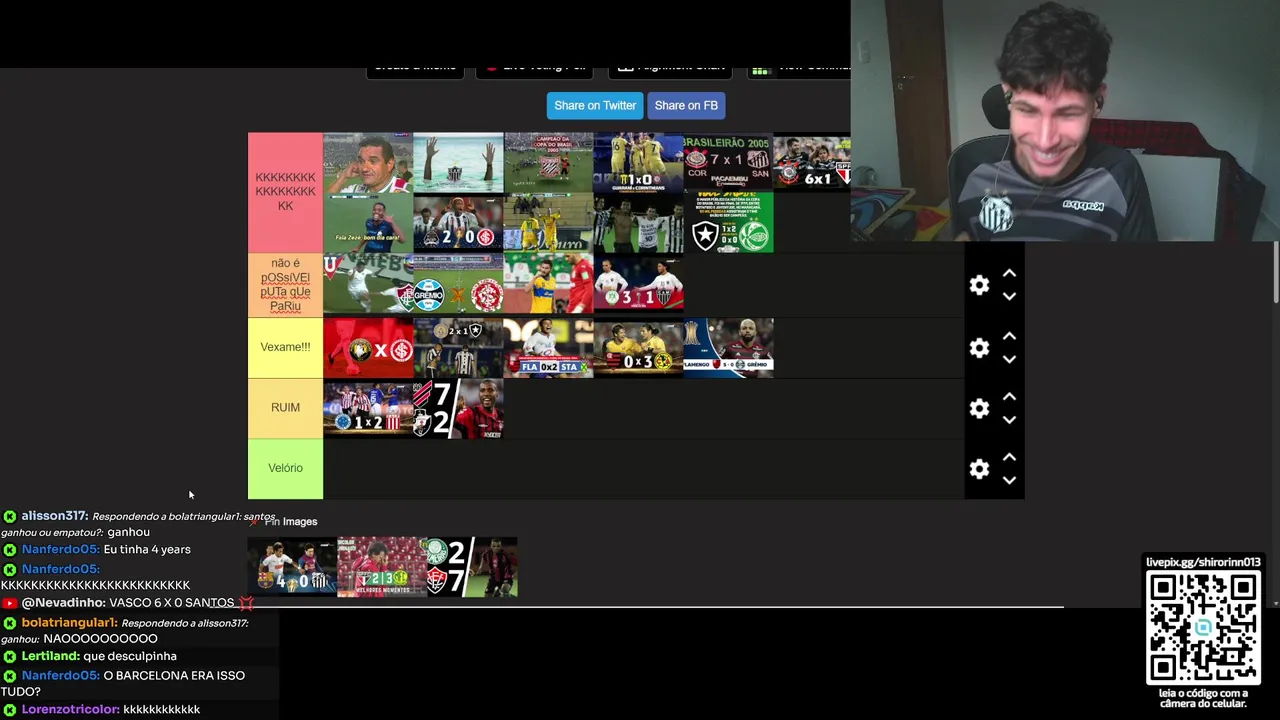The height and width of the screenshot is (720, 1280).
Task: Select the 2-0 Internacional score thumbnail
Action: 458,222
